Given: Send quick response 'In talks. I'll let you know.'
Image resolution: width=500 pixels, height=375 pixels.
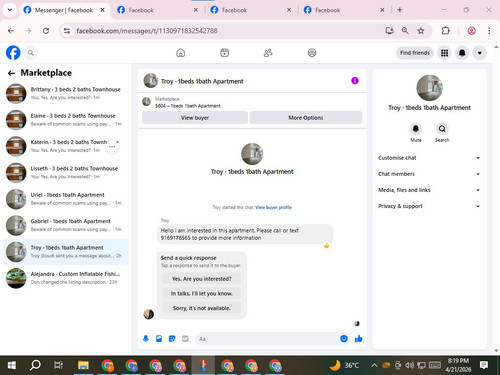Looking at the screenshot, I should click(201, 293).
